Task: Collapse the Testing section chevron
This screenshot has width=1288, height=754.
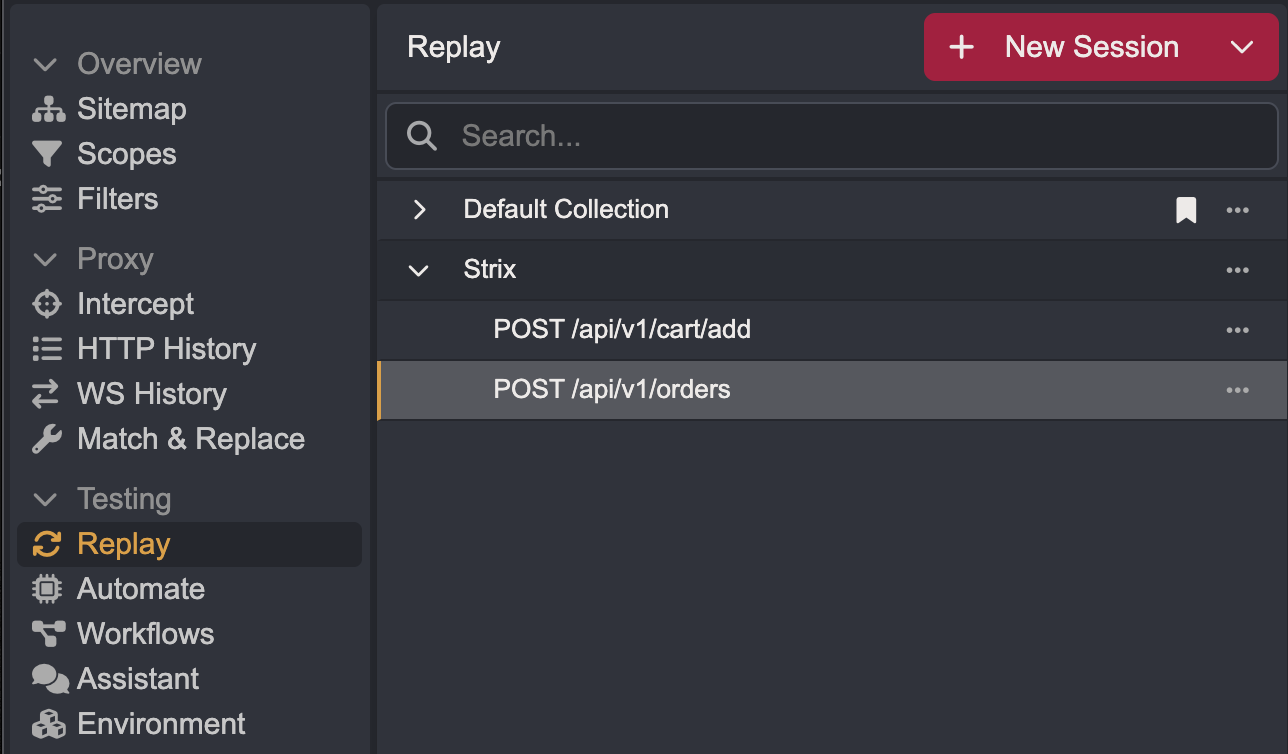Action: pos(45,500)
